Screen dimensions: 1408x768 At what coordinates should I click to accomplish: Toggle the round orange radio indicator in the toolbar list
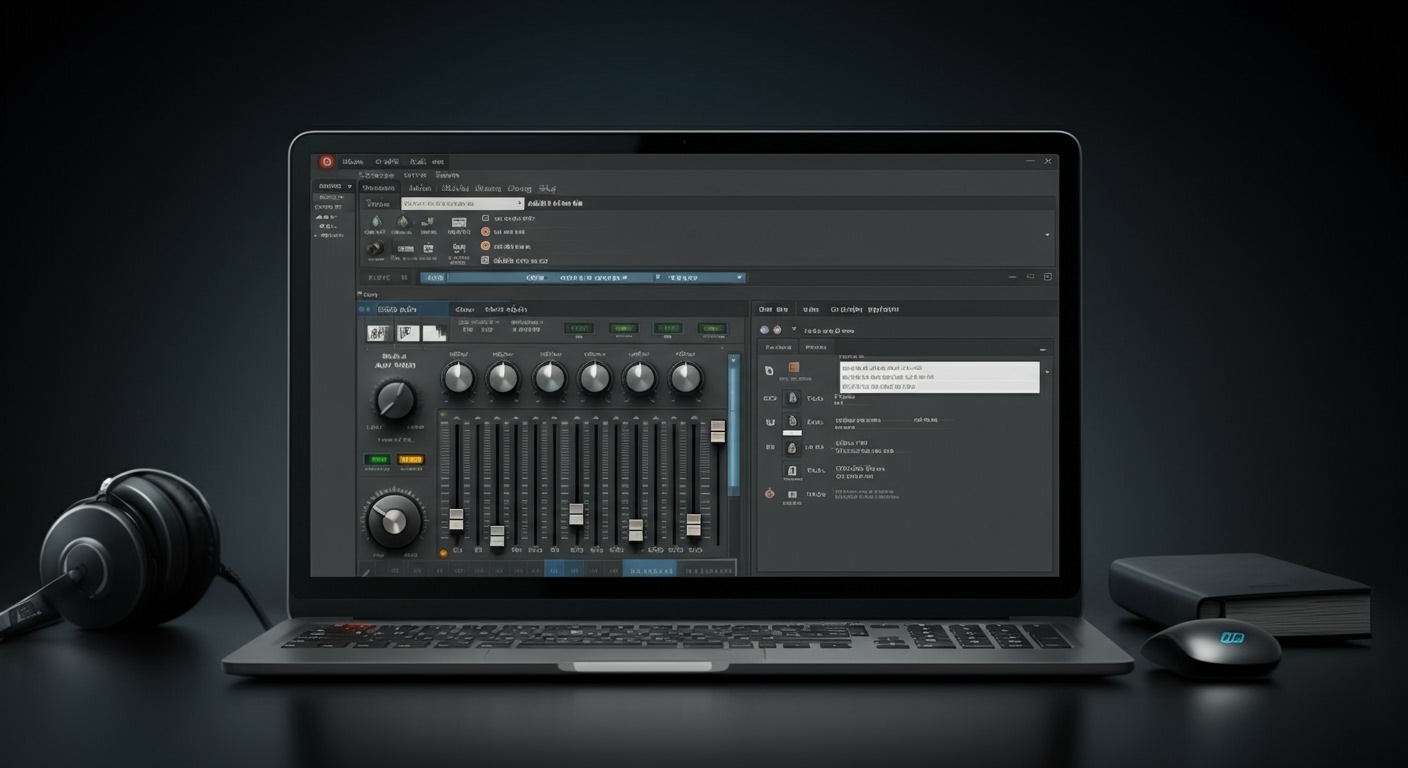click(x=485, y=232)
